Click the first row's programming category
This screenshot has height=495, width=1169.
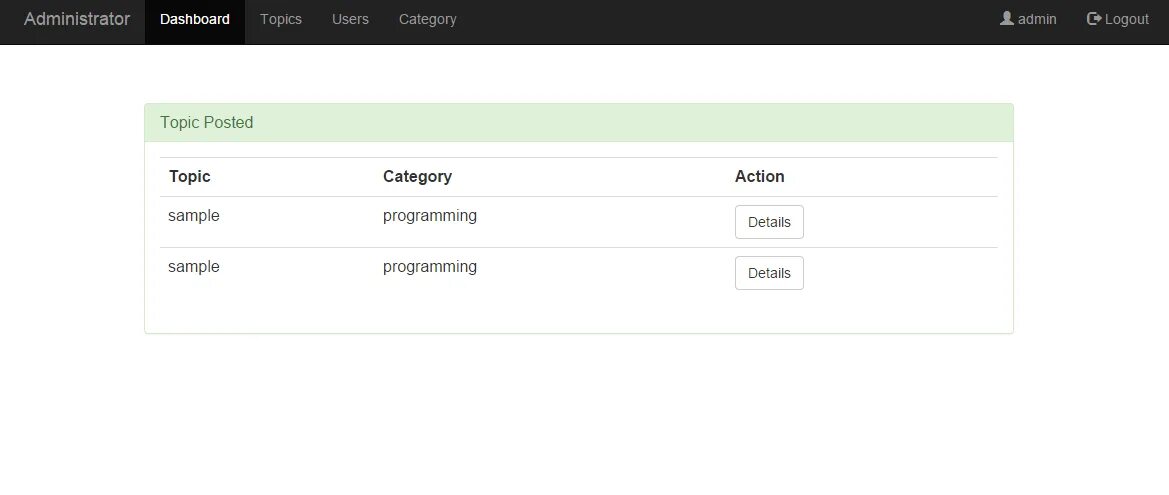pos(429,216)
